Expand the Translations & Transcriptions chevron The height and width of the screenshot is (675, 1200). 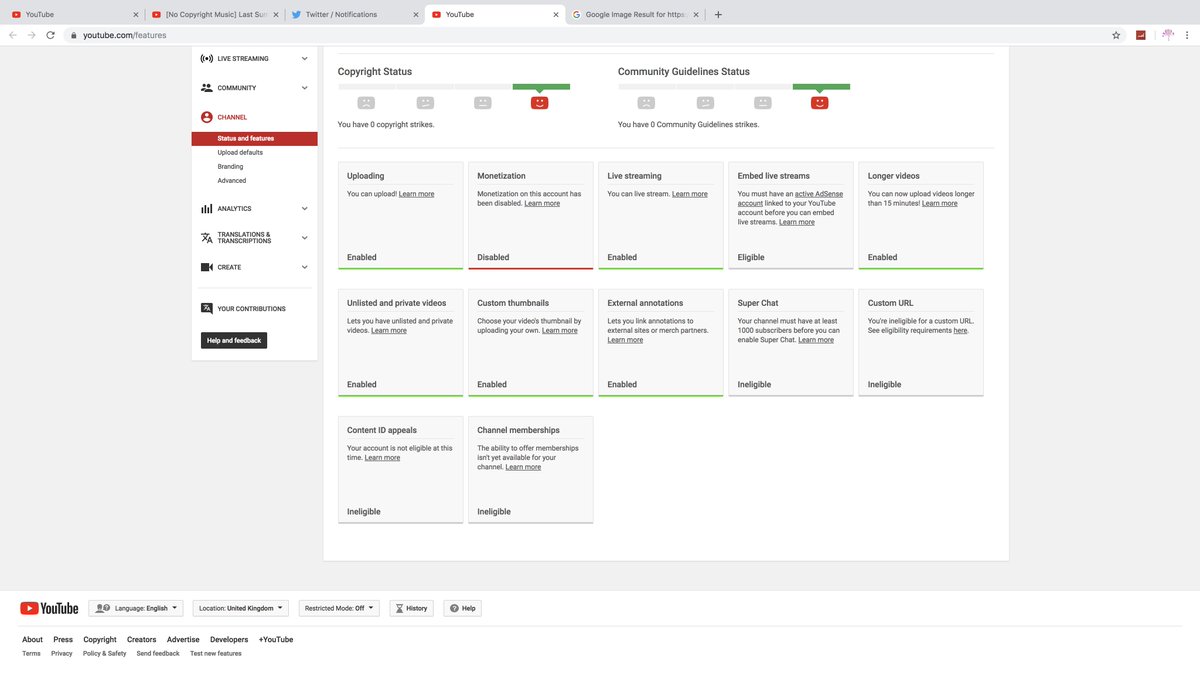tap(305, 238)
